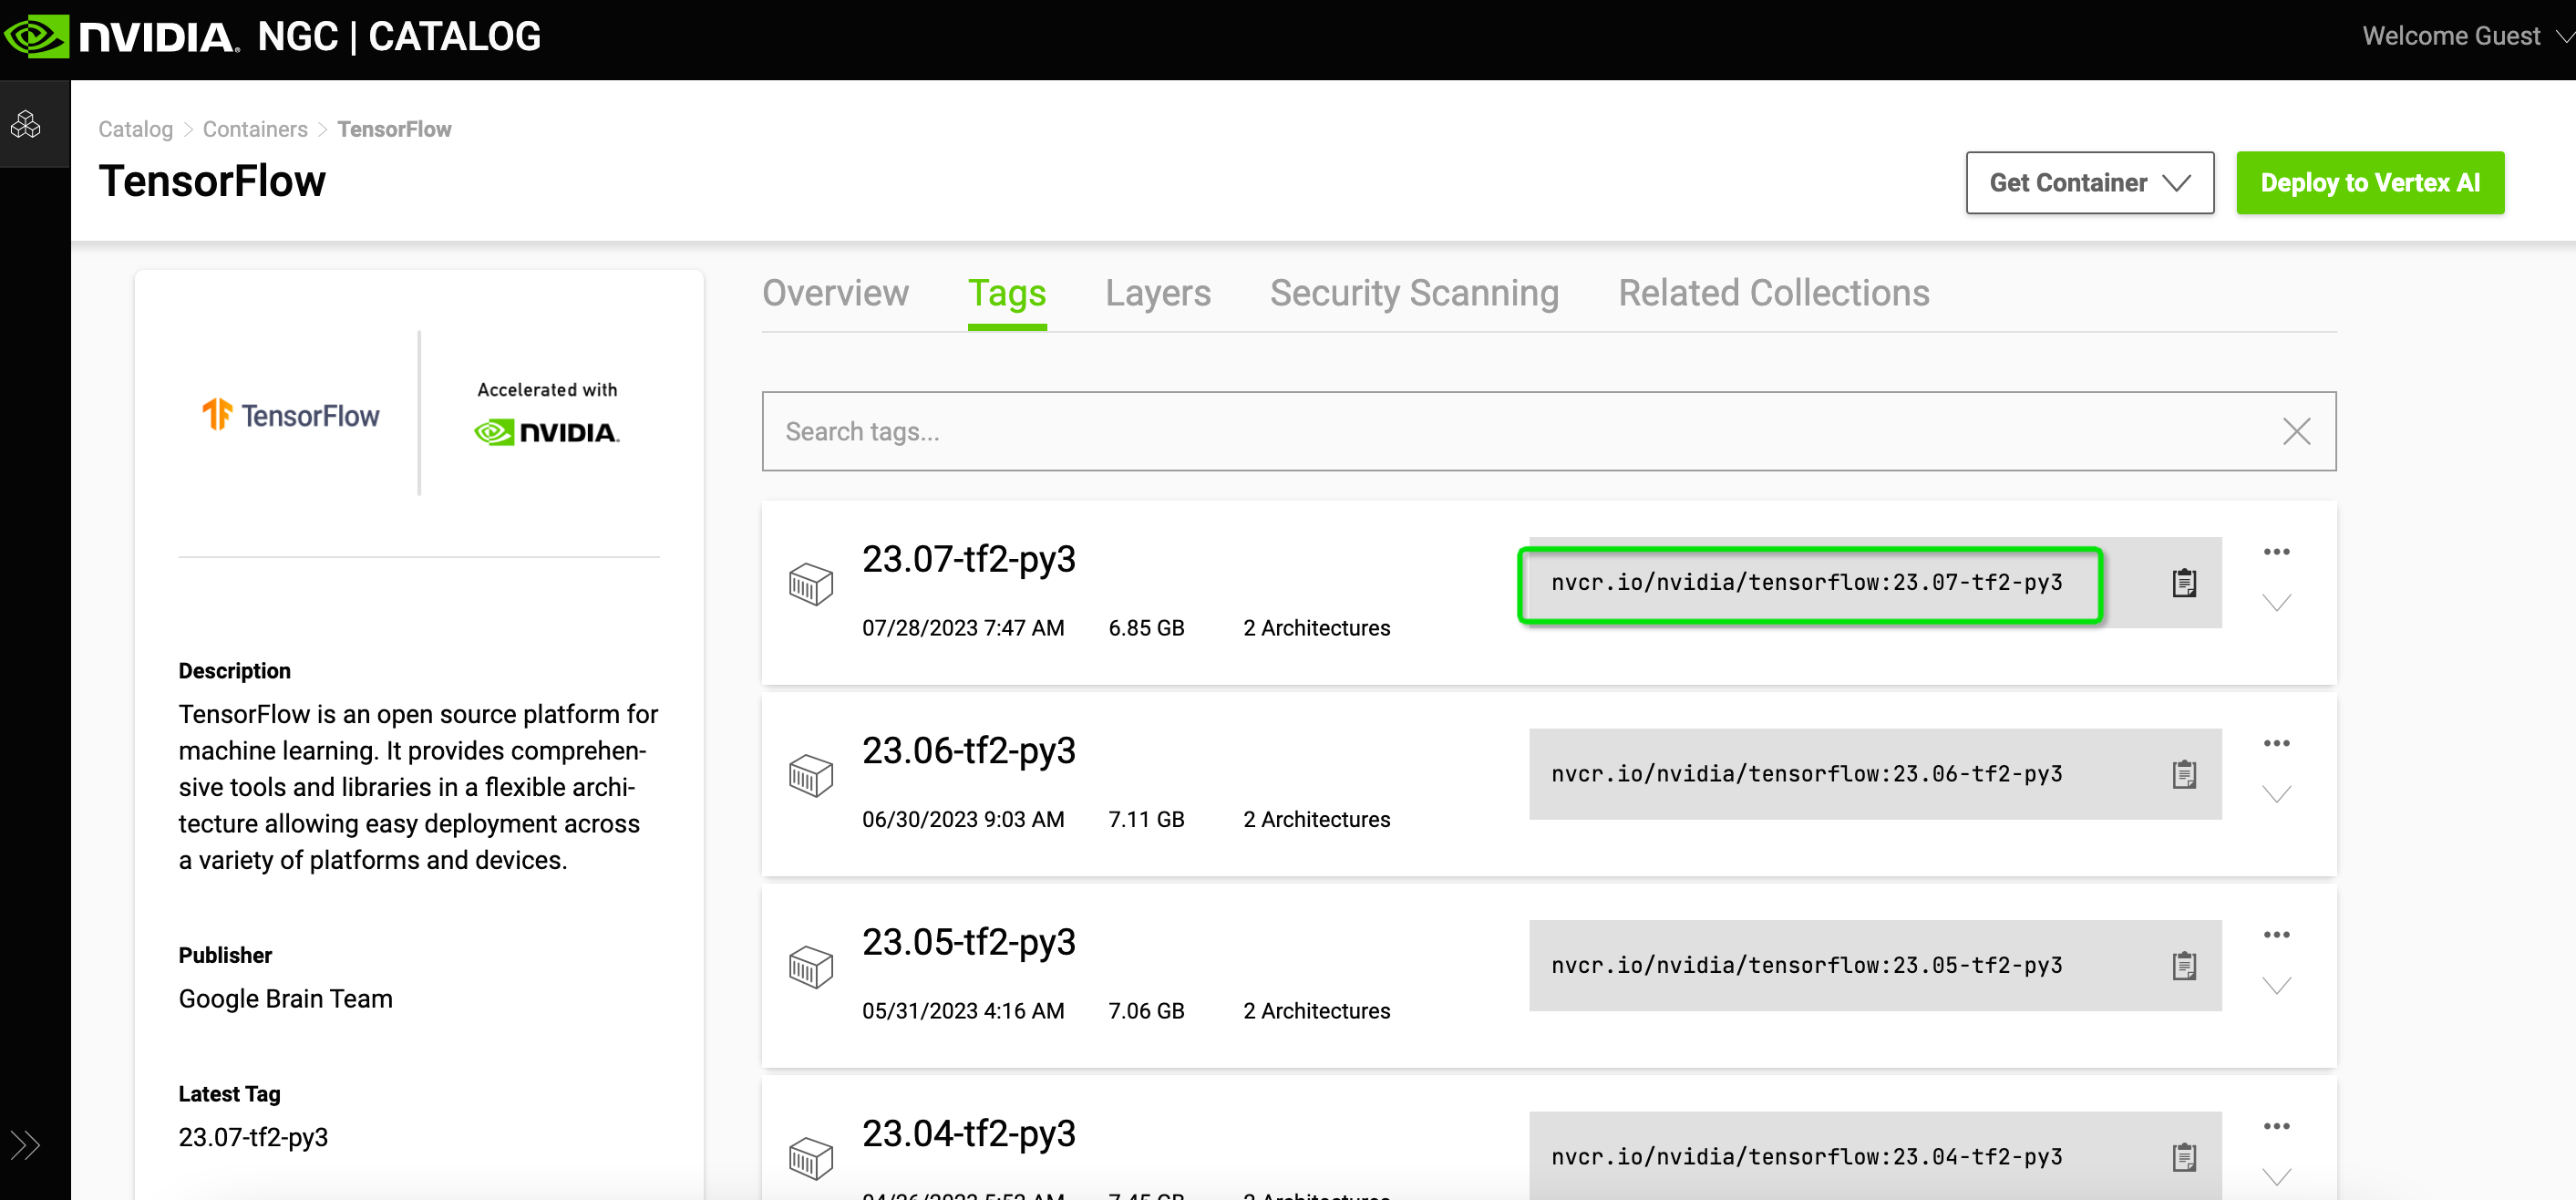Click the Deploy to Vertex AI button
The width and height of the screenshot is (2576, 1200).
(x=2370, y=183)
